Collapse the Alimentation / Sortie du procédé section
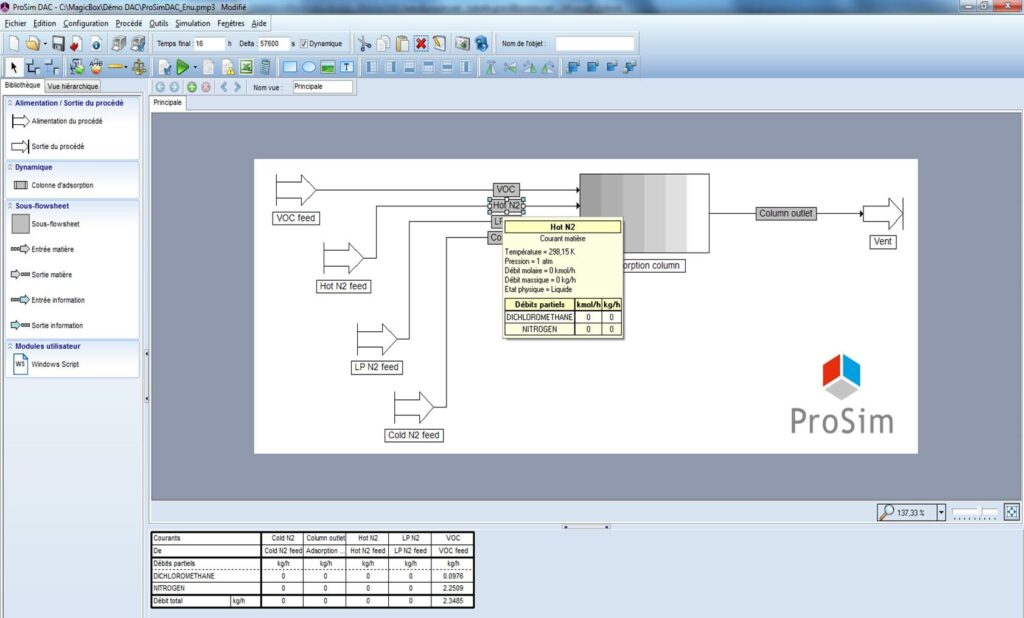The width and height of the screenshot is (1024, 618). point(10,103)
